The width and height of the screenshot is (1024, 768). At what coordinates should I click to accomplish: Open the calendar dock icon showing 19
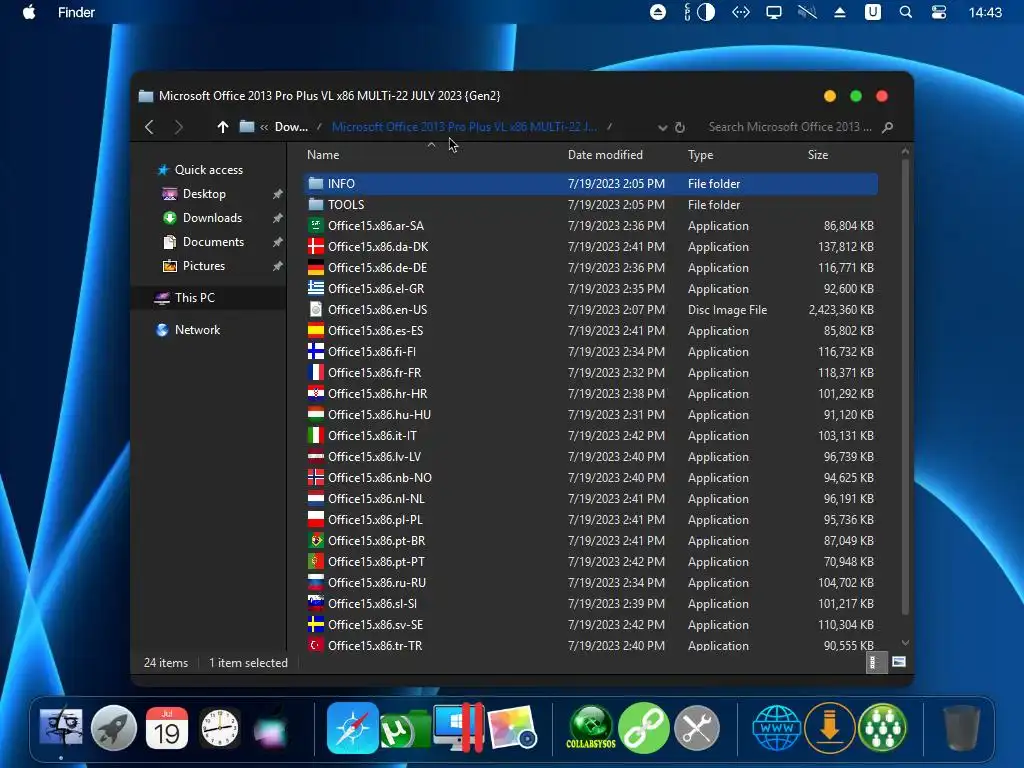167,728
